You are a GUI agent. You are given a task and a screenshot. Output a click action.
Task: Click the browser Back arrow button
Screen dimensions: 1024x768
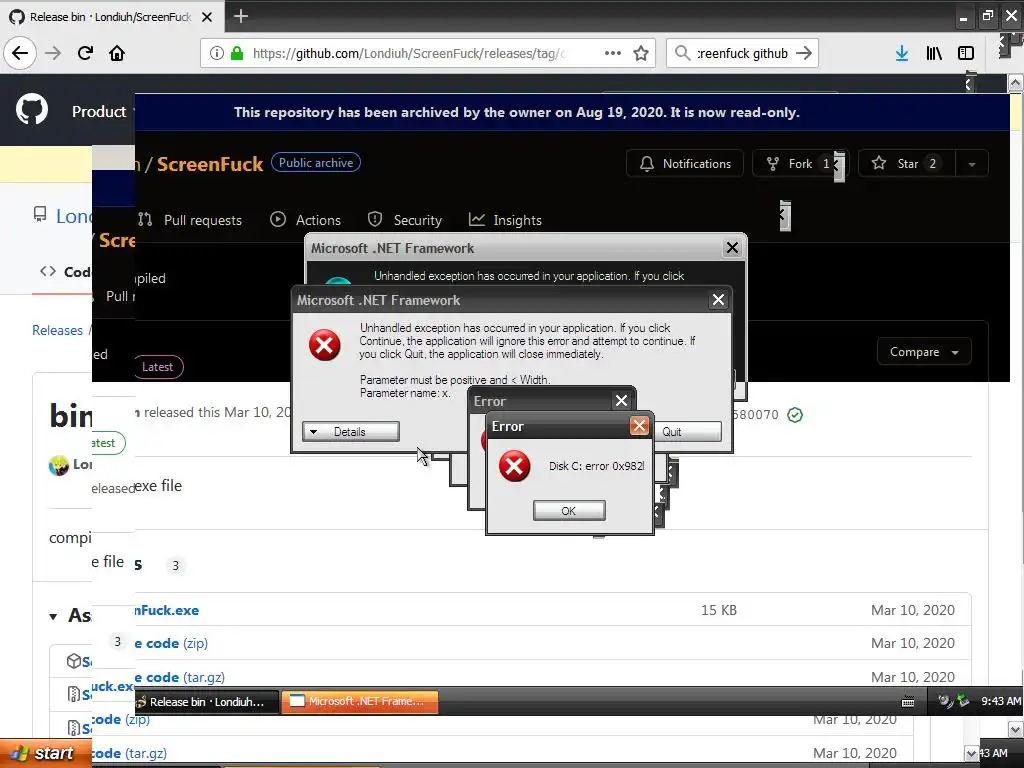pyautogui.click(x=20, y=53)
